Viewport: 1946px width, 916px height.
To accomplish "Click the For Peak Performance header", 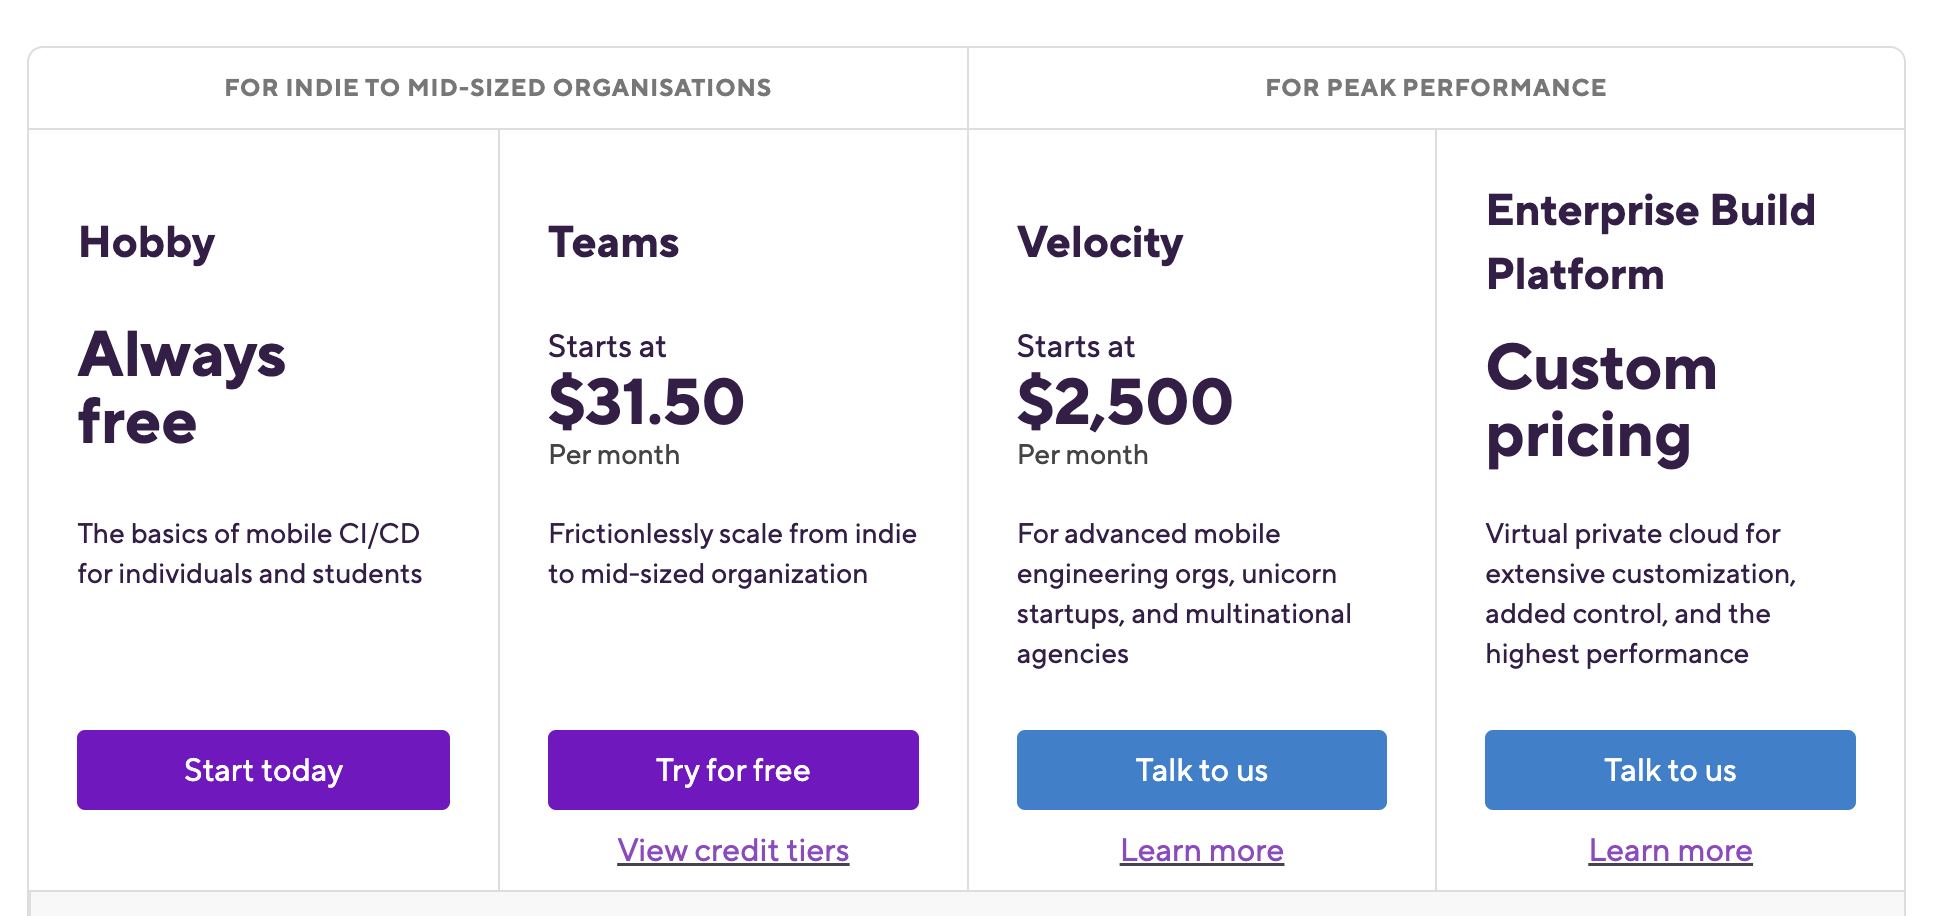I will (x=1436, y=88).
